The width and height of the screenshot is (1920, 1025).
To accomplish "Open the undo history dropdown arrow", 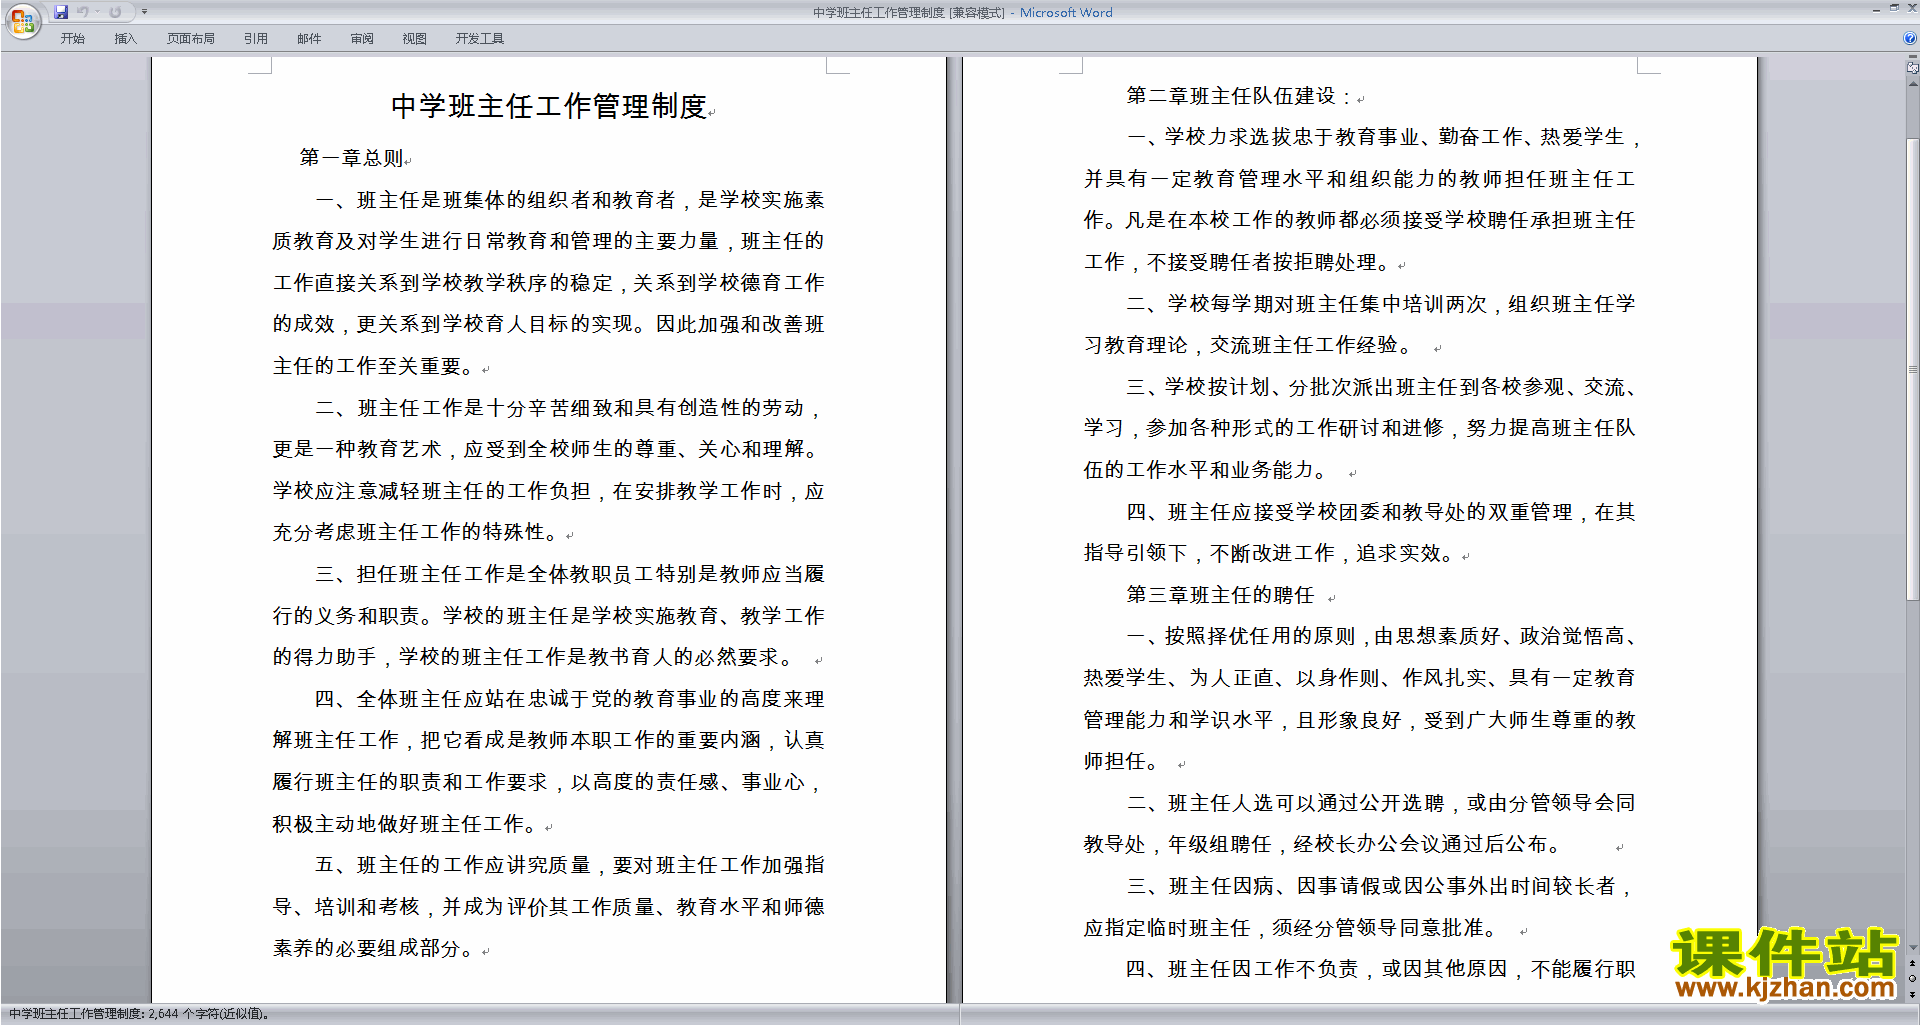I will point(97,12).
